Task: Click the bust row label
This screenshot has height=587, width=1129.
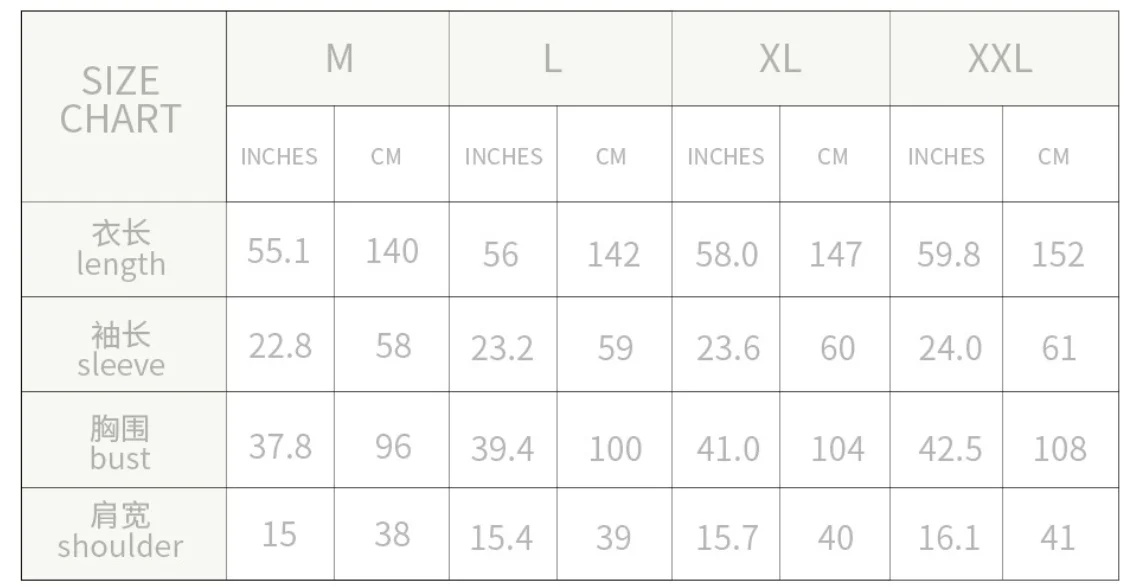Action: pyautogui.click(x=121, y=443)
